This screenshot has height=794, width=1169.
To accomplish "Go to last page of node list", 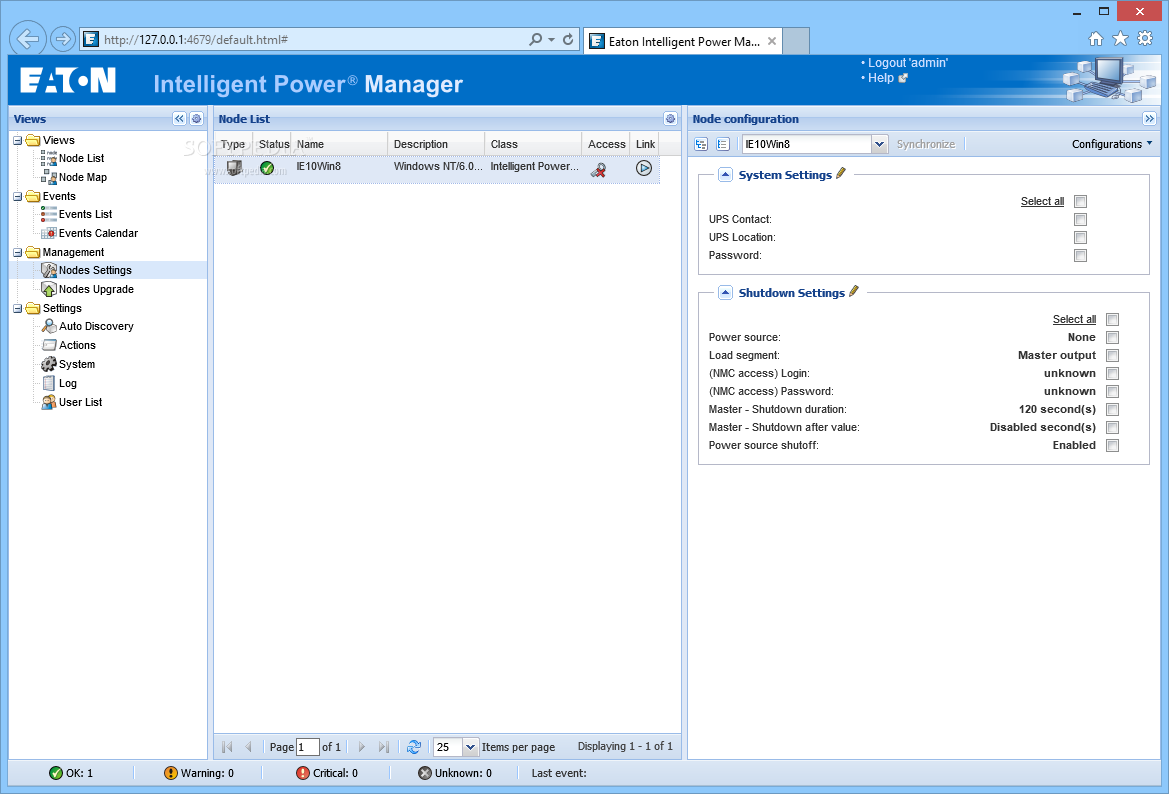I will click(x=383, y=746).
